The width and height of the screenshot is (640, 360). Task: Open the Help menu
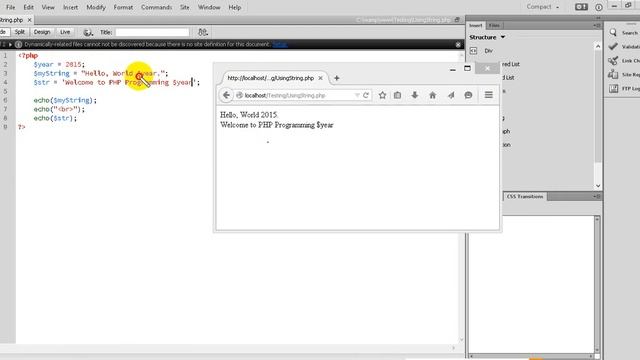pyautogui.click(x=235, y=7)
